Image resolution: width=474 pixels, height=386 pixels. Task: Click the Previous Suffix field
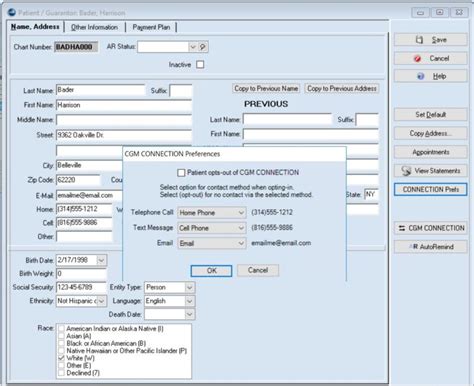[x=367, y=120]
